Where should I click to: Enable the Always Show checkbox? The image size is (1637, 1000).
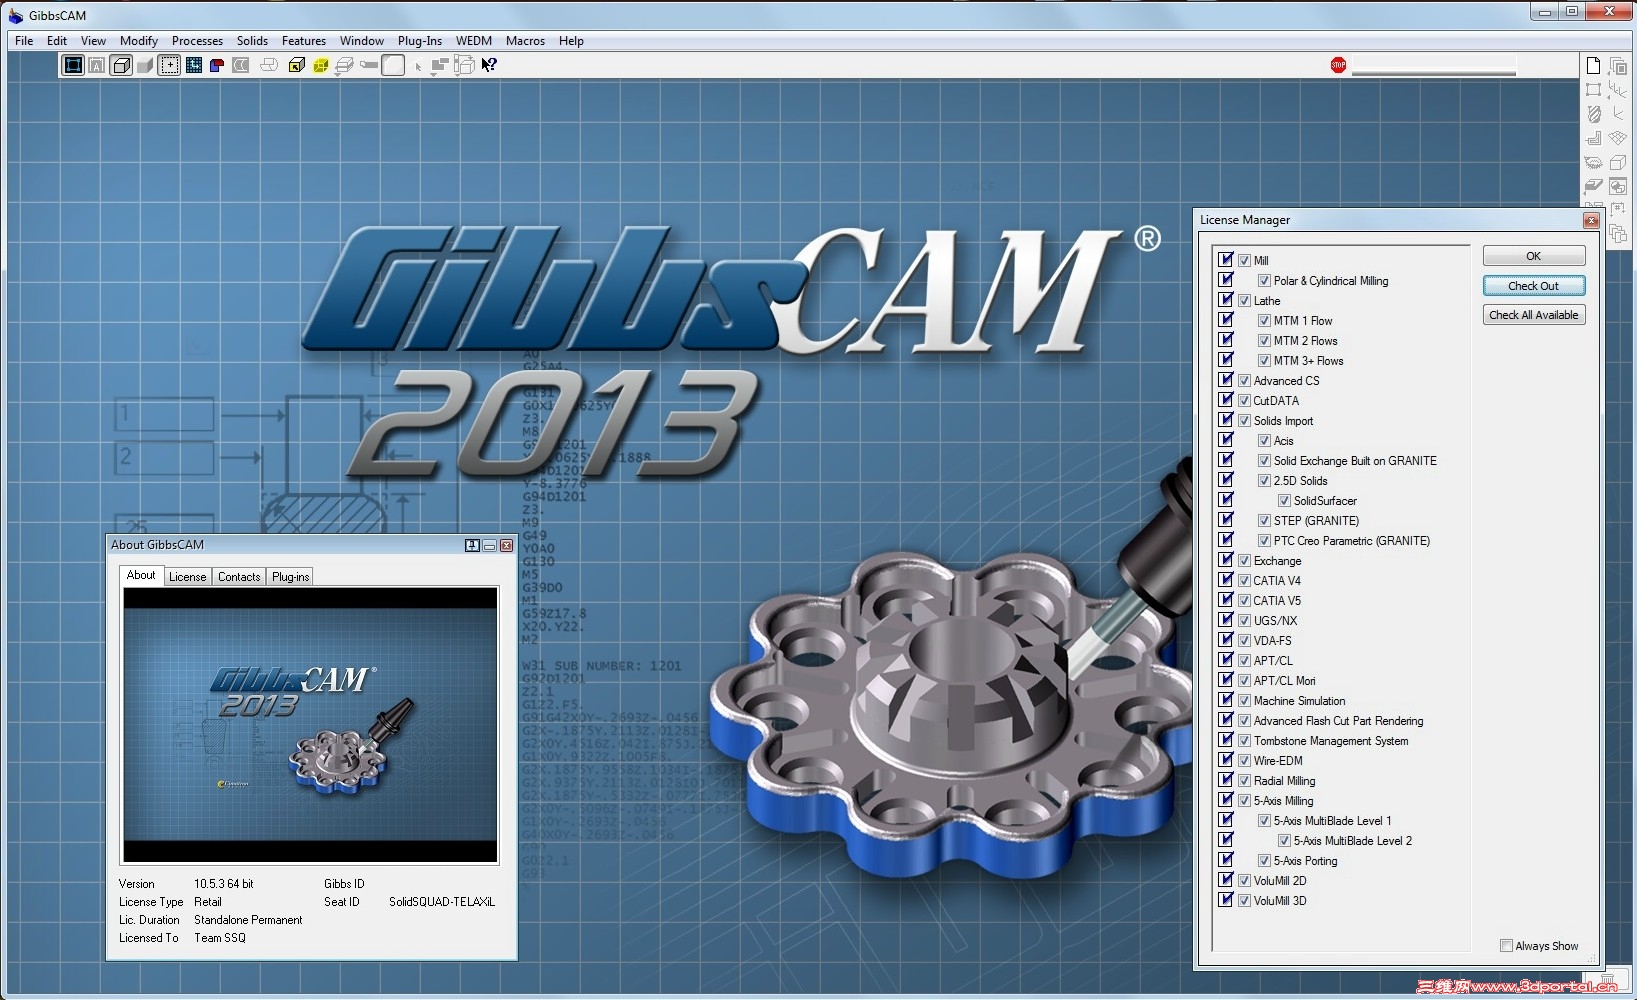(1506, 945)
